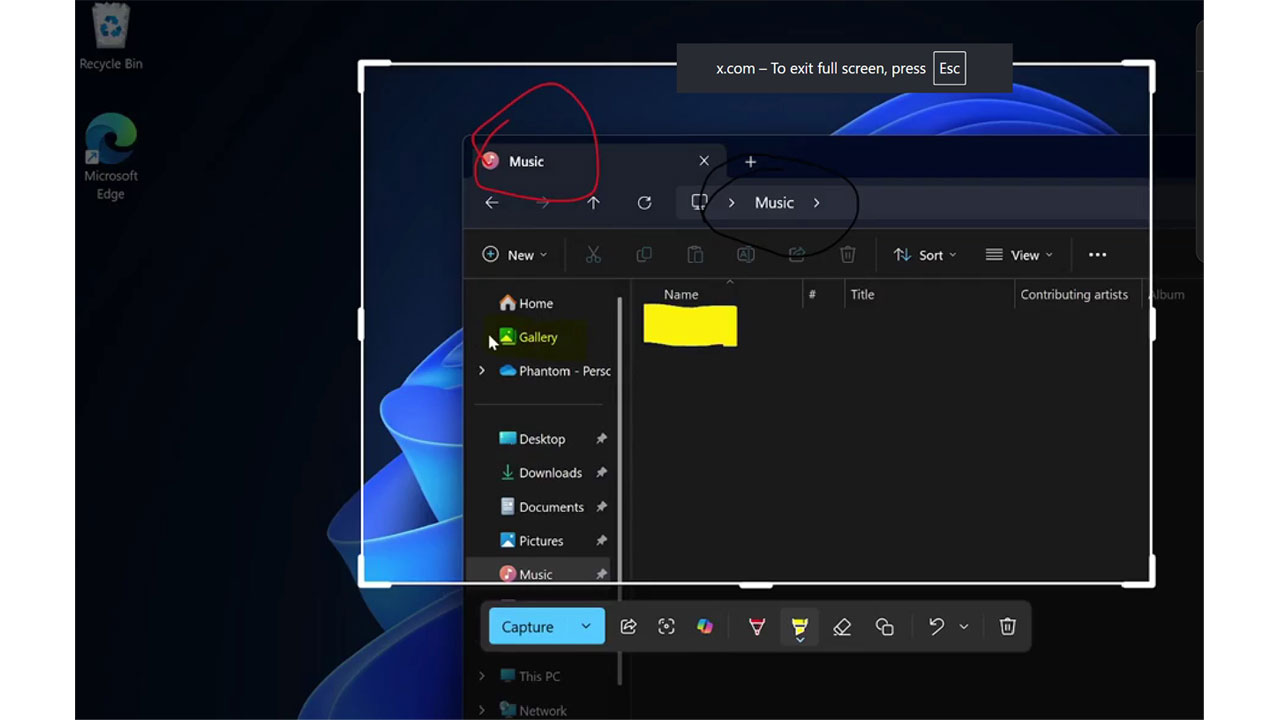Unpin Desktop using its pin icon

tap(601, 439)
